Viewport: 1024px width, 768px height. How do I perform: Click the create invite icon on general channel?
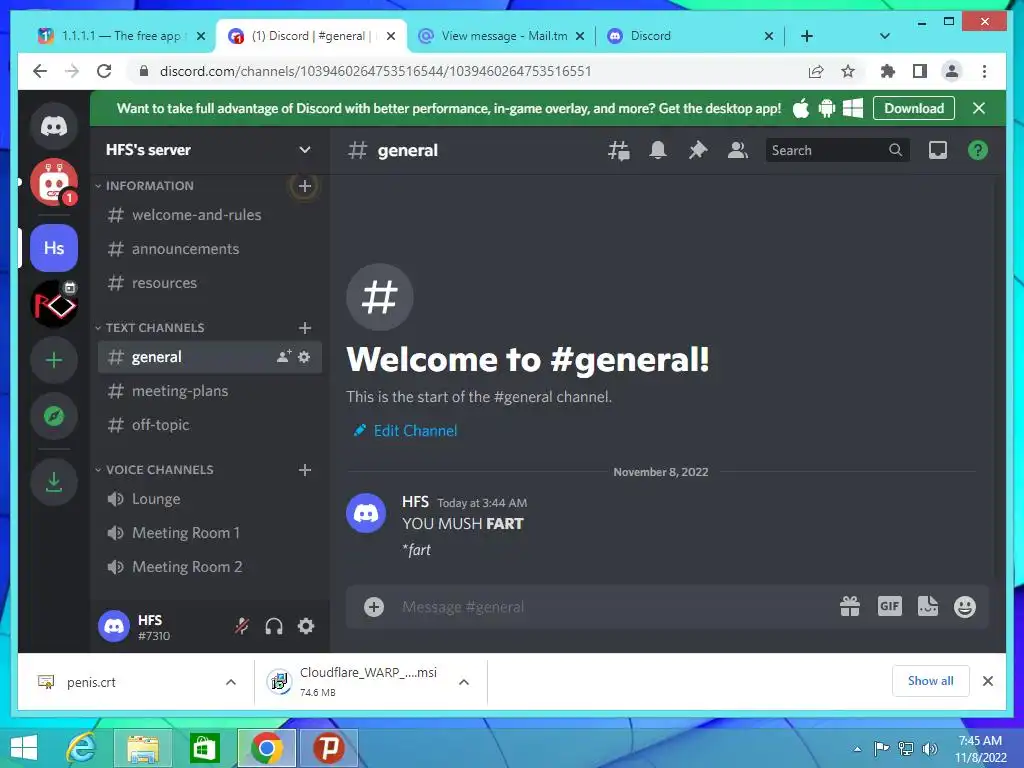[283, 357]
